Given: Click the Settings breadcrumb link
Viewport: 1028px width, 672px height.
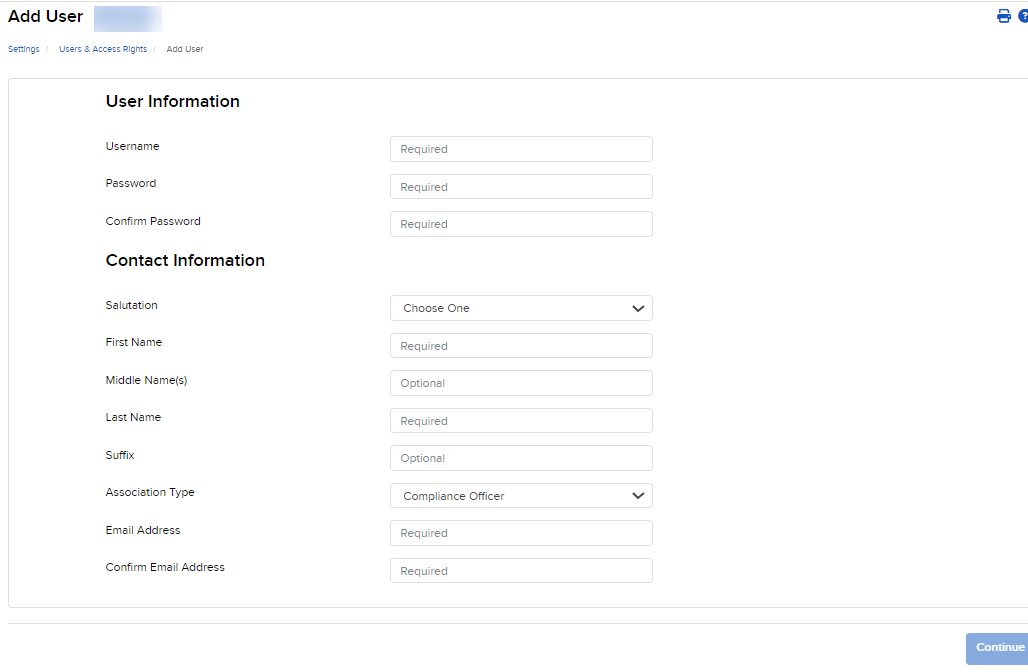Looking at the screenshot, I should pyautogui.click(x=23, y=48).
